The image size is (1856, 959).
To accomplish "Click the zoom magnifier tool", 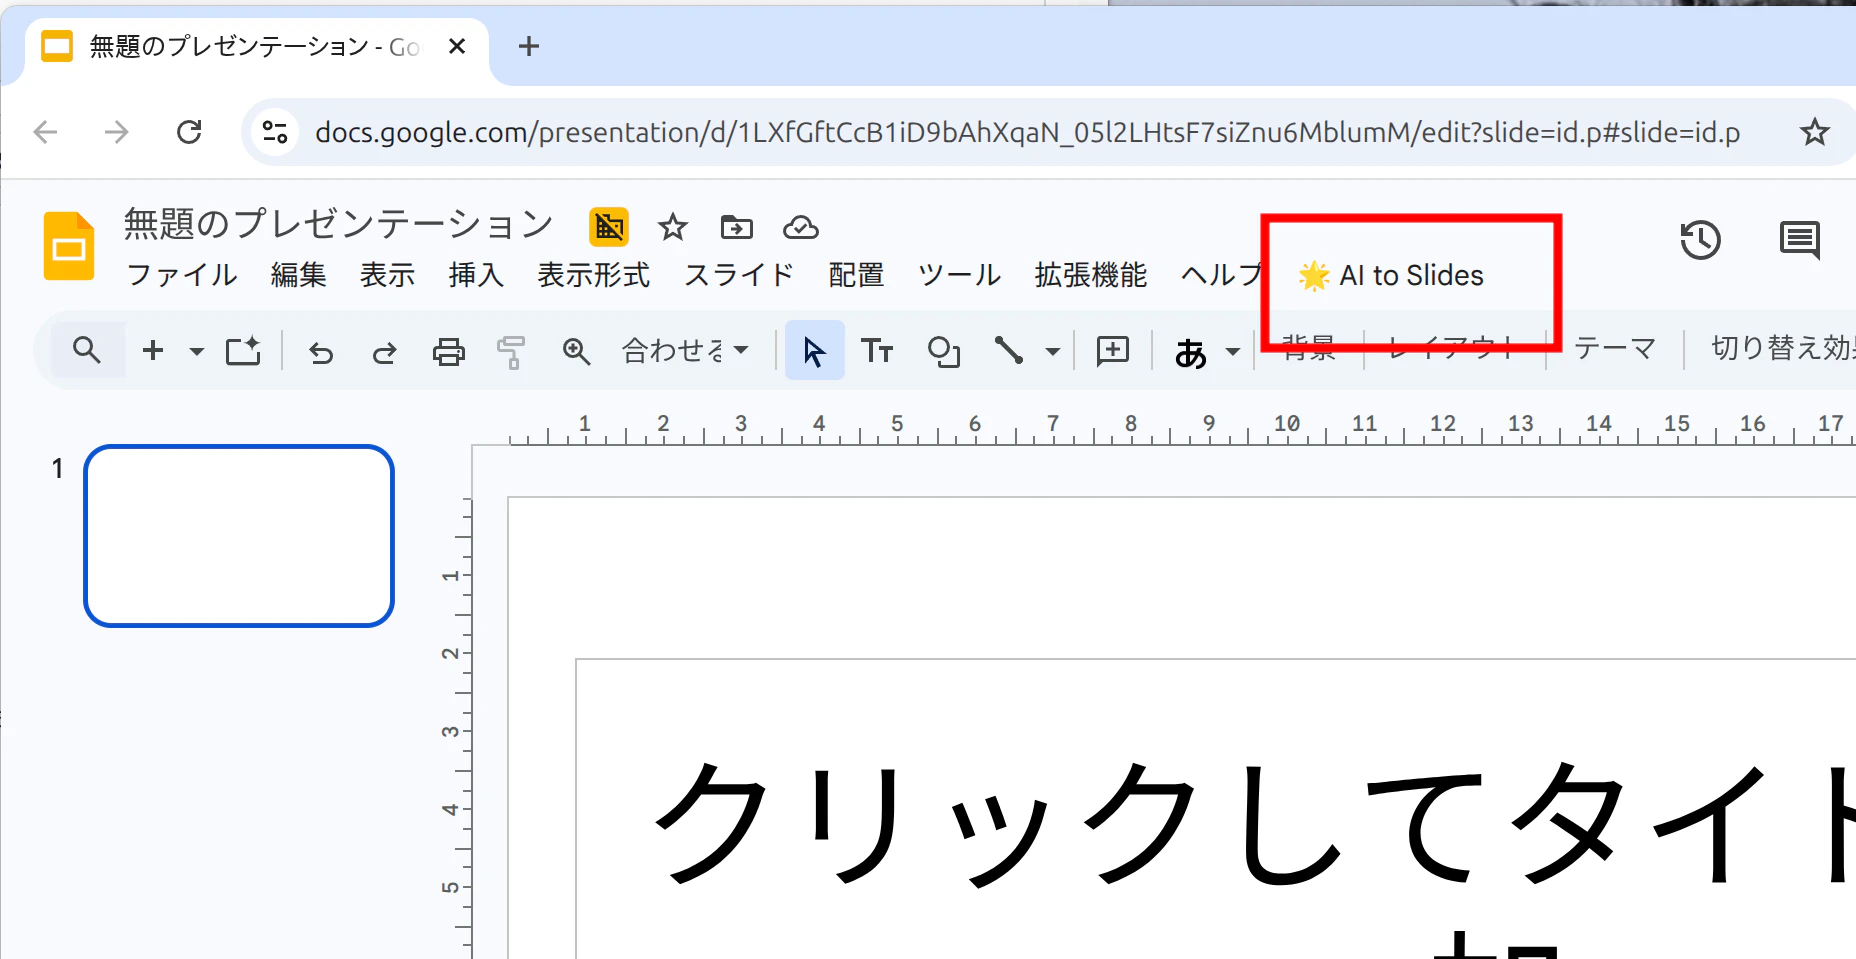I will coord(576,351).
